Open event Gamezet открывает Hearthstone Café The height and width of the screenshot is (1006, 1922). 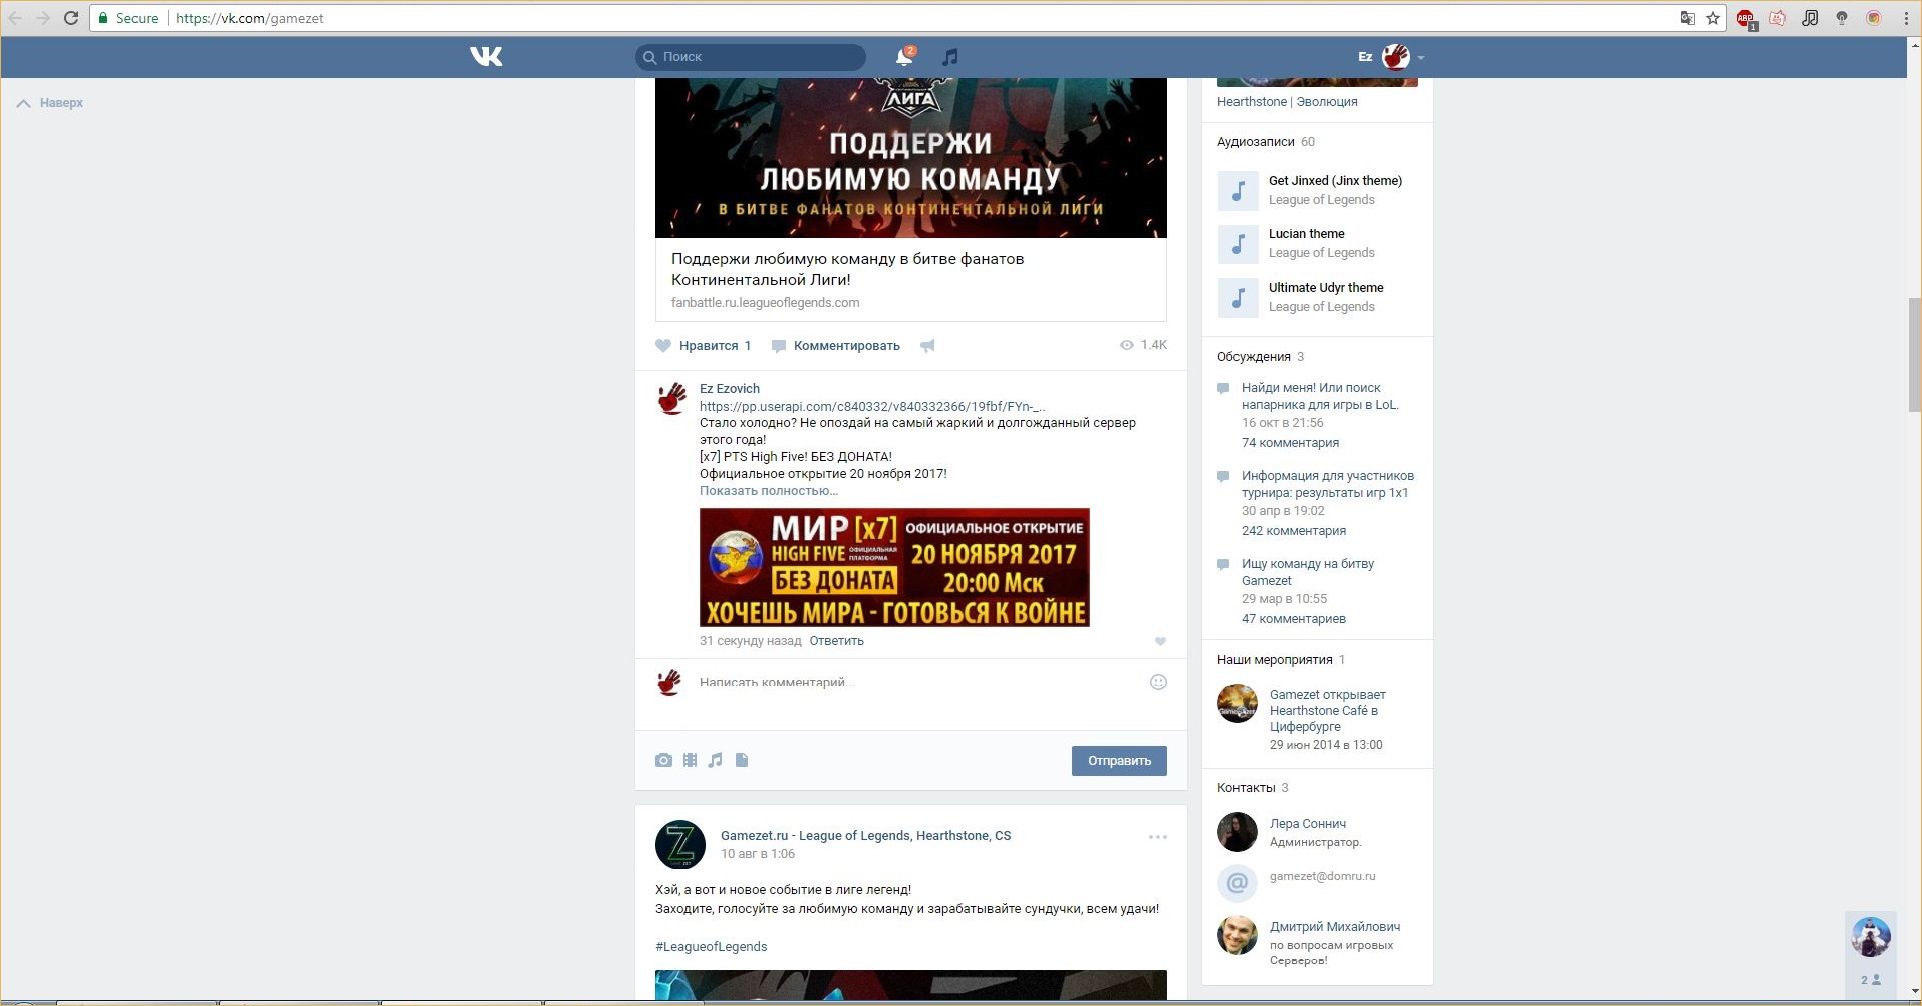[1328, 711]
